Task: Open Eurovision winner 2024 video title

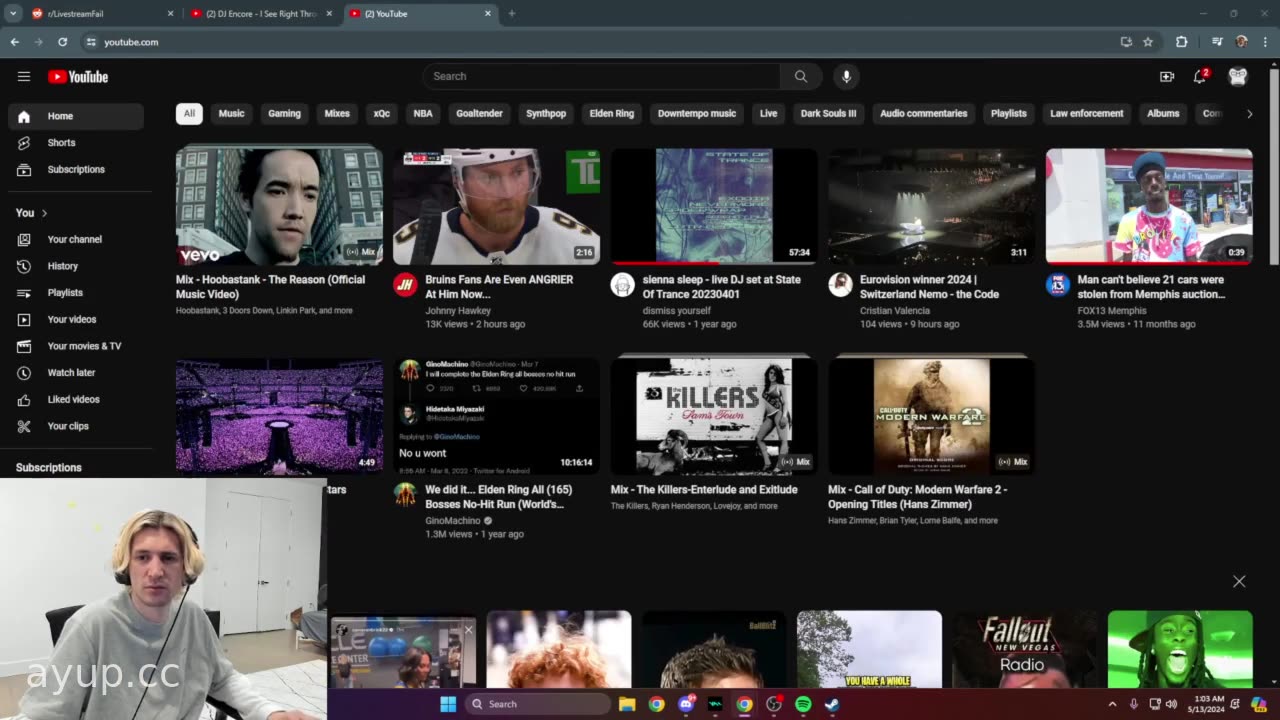Action: pos(929,287)
